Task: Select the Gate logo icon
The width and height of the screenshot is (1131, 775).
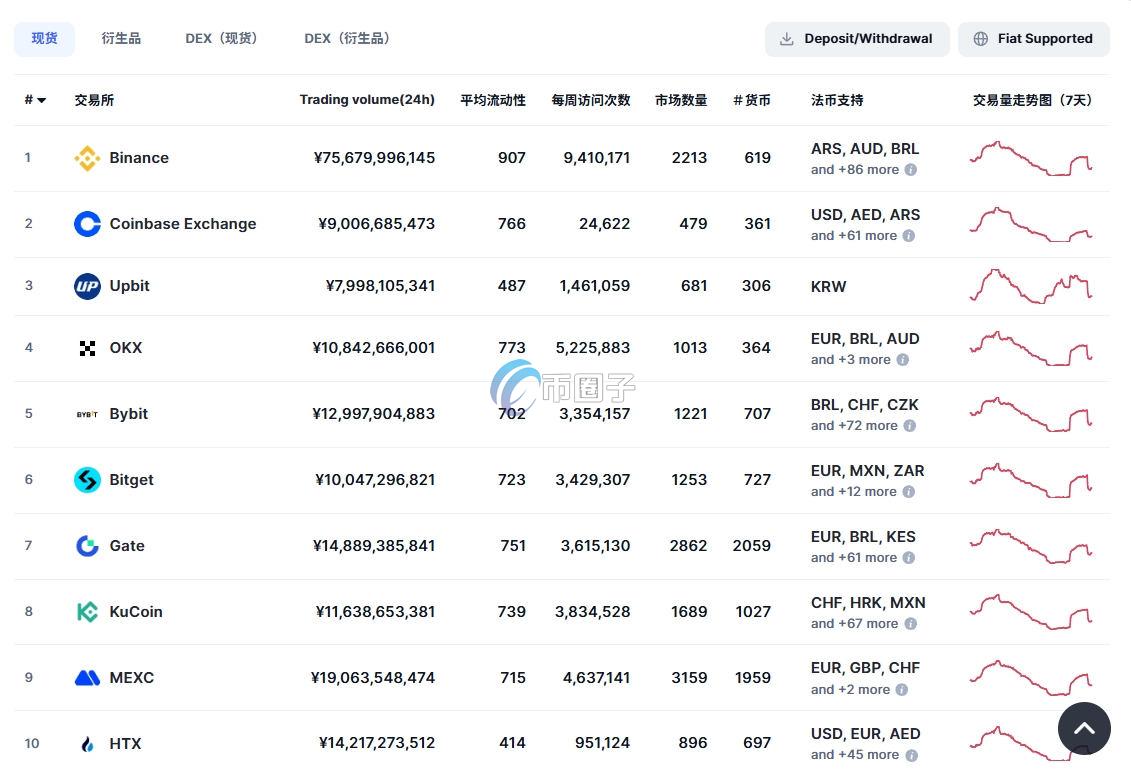Action: pyautogui.click(x=87, y=545)
